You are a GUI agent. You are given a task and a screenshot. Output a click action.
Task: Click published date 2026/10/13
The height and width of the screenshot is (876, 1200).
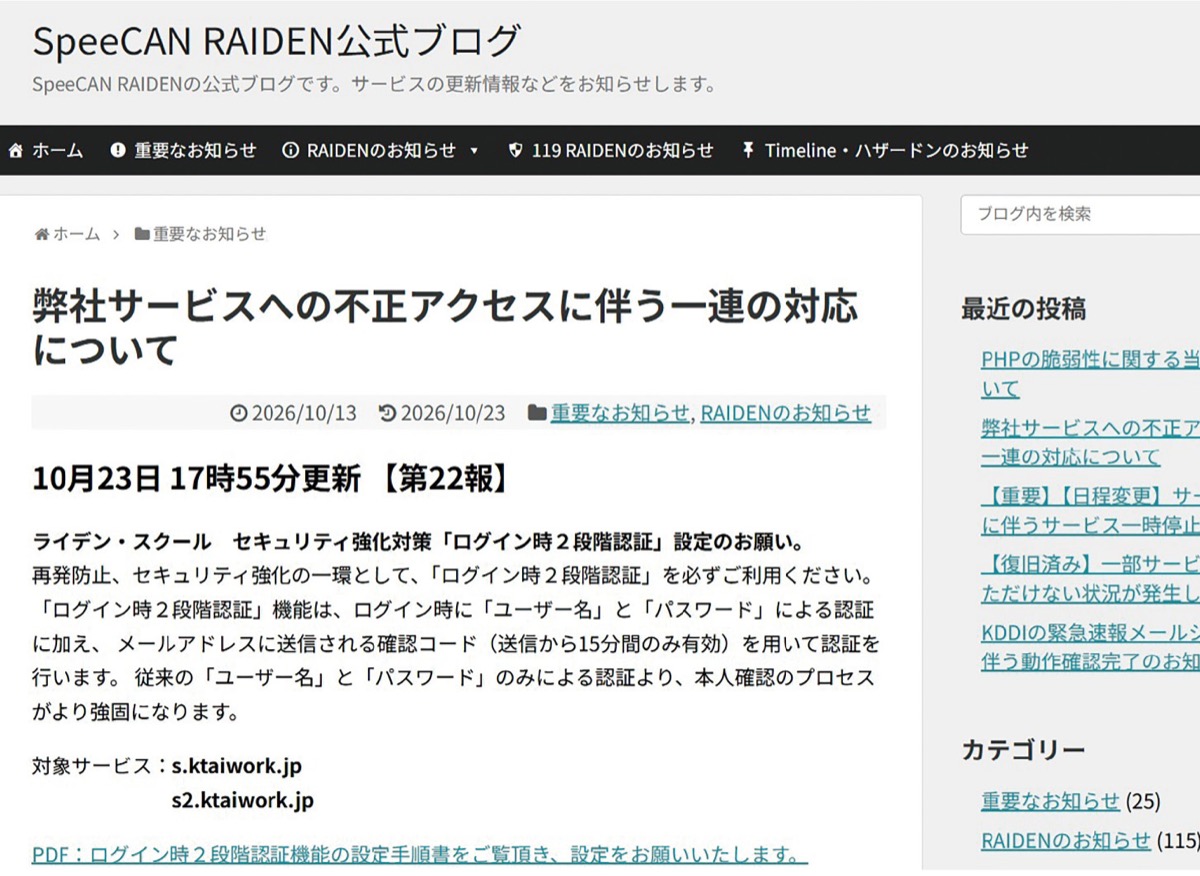[x=304, y=413]
